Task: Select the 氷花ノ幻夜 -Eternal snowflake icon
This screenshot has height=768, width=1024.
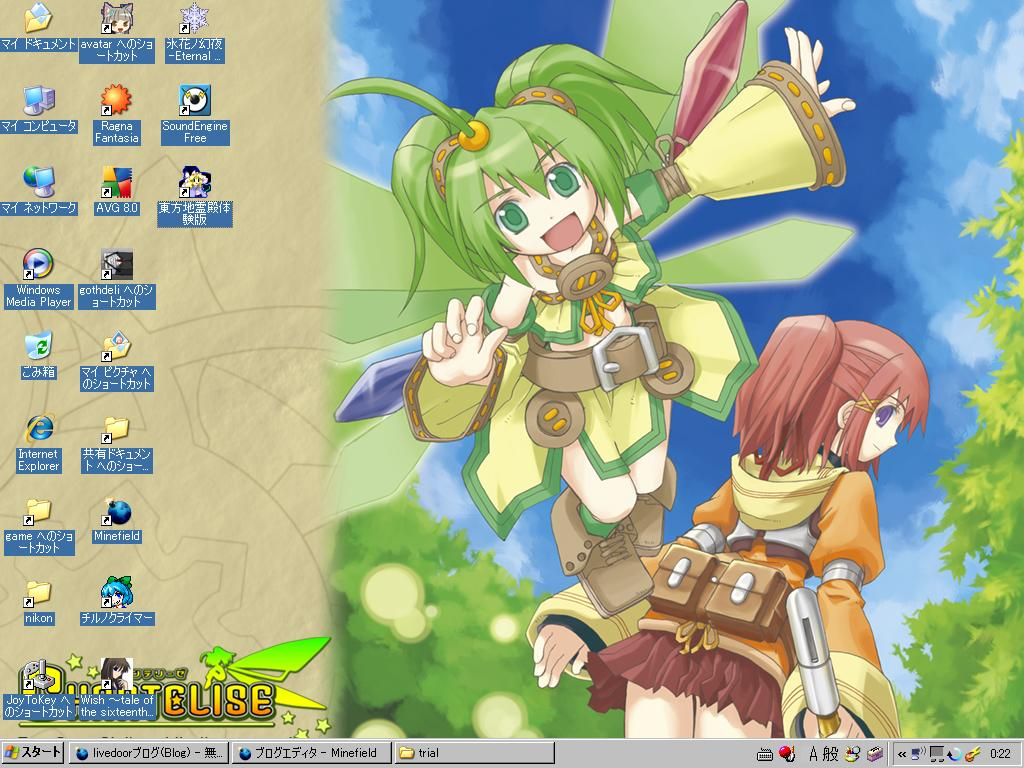Action: pyautogui.click(x=194, y=18)
